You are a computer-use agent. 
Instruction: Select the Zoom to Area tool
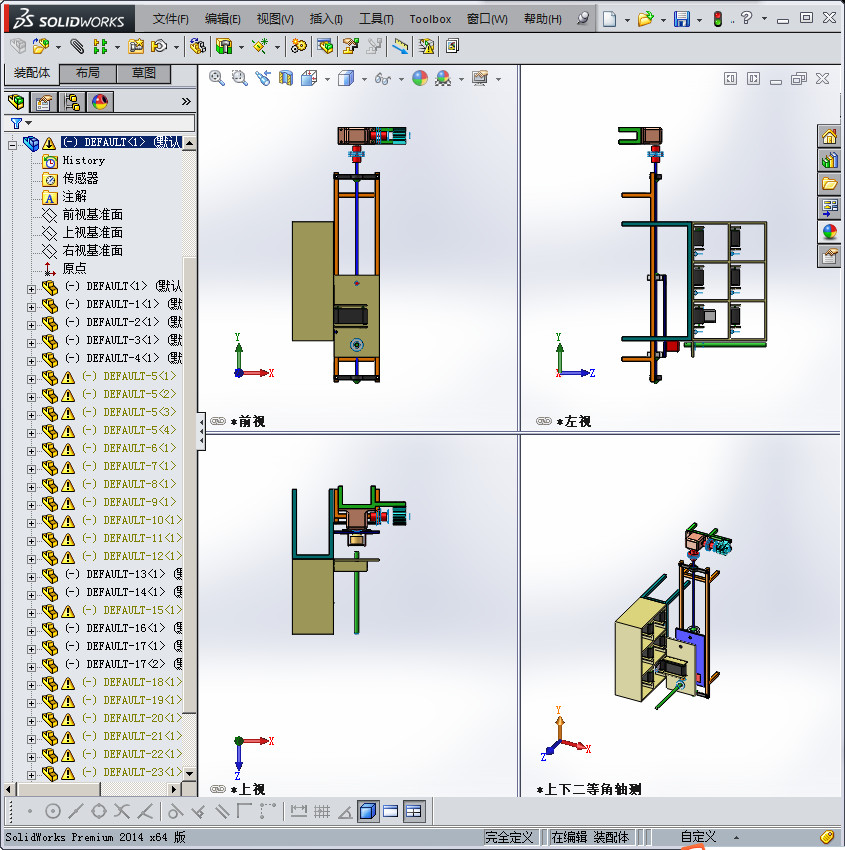point(240,79)
